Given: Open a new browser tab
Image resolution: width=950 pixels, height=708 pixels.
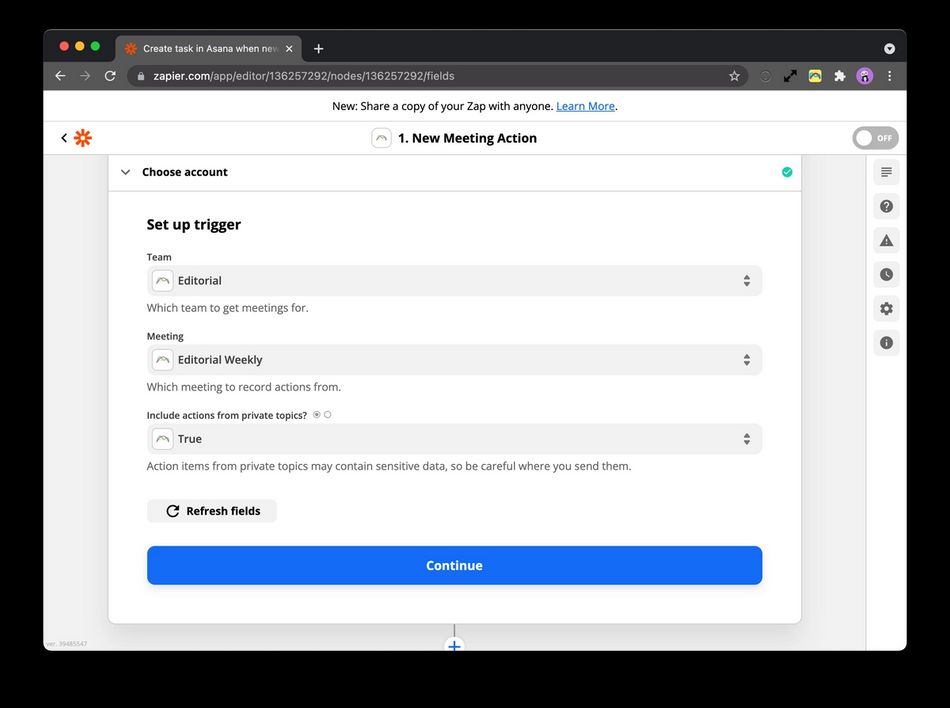Looking at the screenshot, I should pos(319,48).
